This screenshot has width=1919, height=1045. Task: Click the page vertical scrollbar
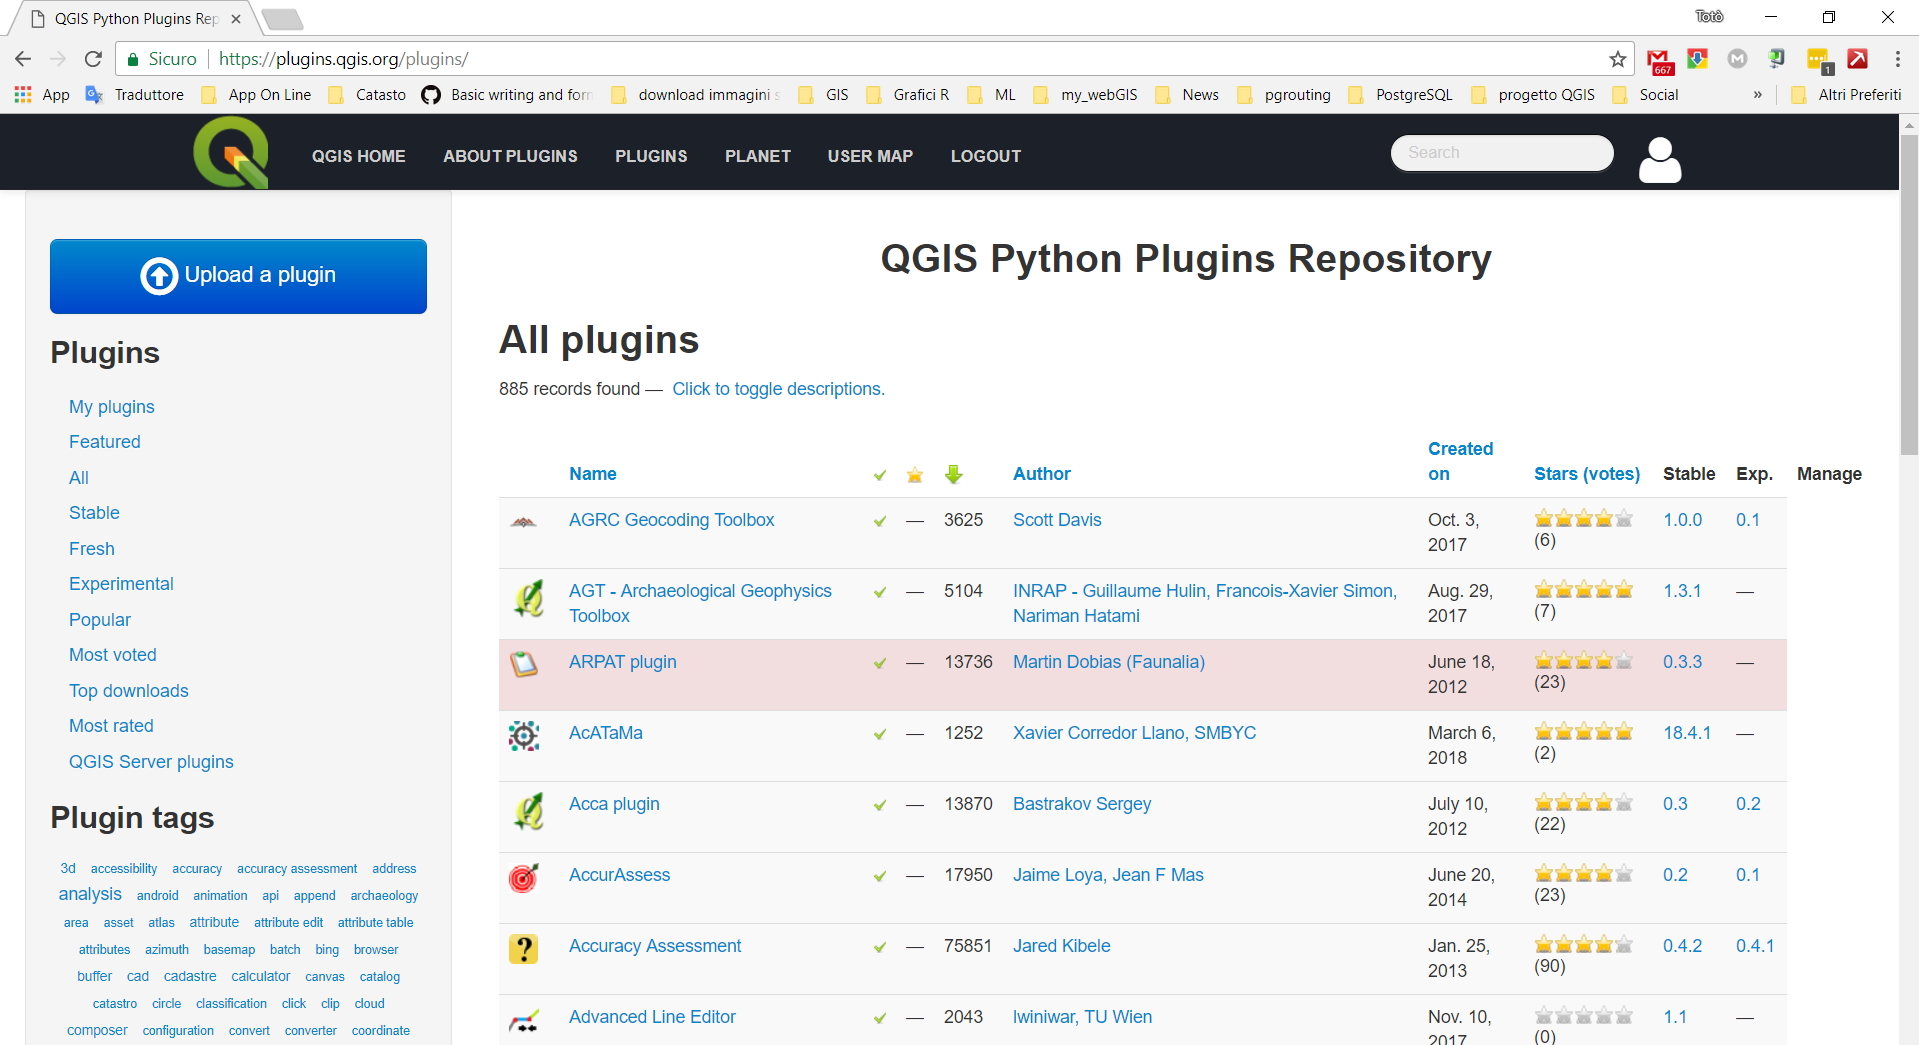pyautogui.click(x=1908, y=300)
